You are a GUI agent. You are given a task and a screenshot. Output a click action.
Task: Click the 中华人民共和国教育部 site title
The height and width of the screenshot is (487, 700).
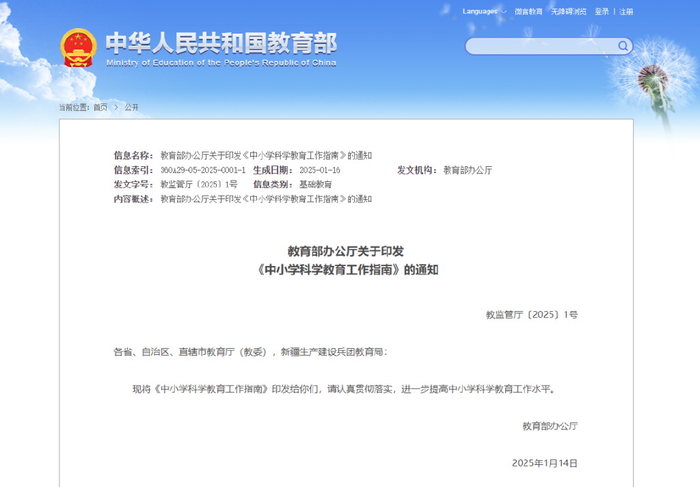pyautogui.click(x=221, y=43)
